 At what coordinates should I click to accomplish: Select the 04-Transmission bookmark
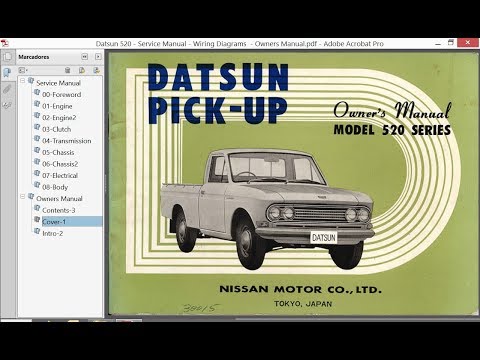pos(67,141)
